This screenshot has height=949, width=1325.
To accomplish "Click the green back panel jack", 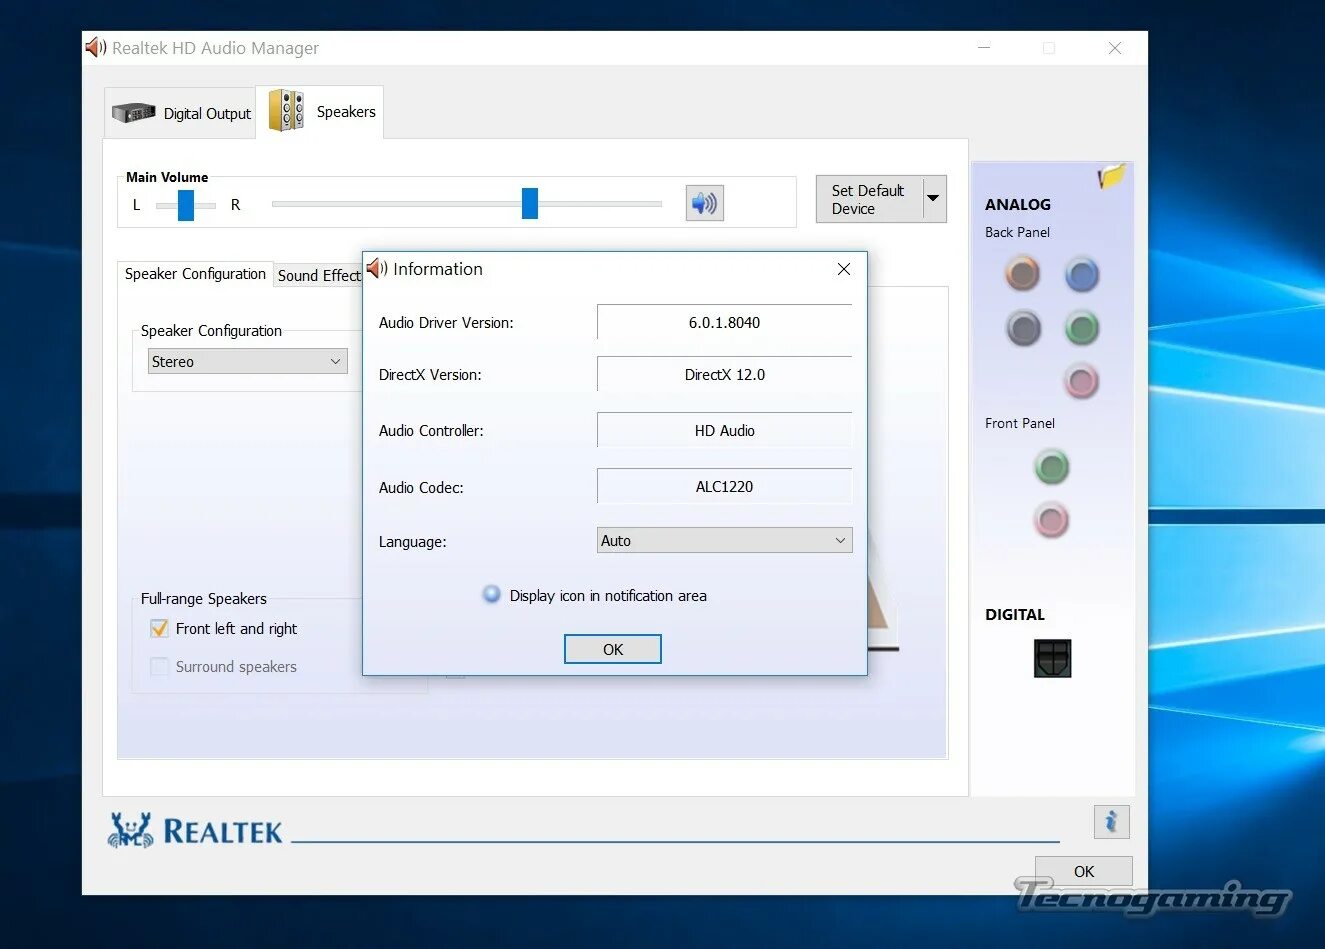I will 1081,327.
